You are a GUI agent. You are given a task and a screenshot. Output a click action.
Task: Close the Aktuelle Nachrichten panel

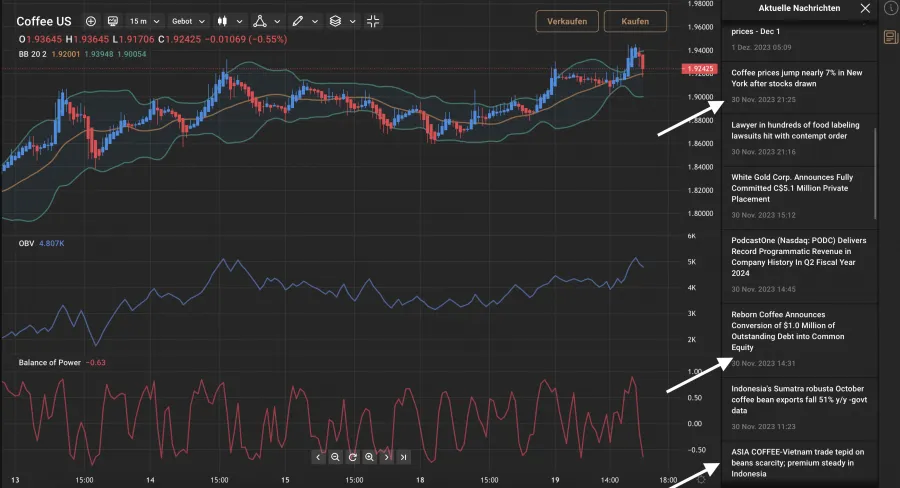[x=865, y=8]
